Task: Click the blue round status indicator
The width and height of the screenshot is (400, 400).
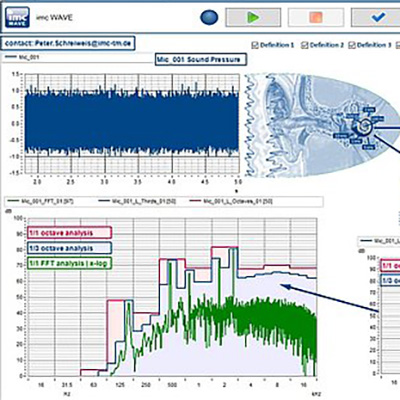Action: [209, 17]
